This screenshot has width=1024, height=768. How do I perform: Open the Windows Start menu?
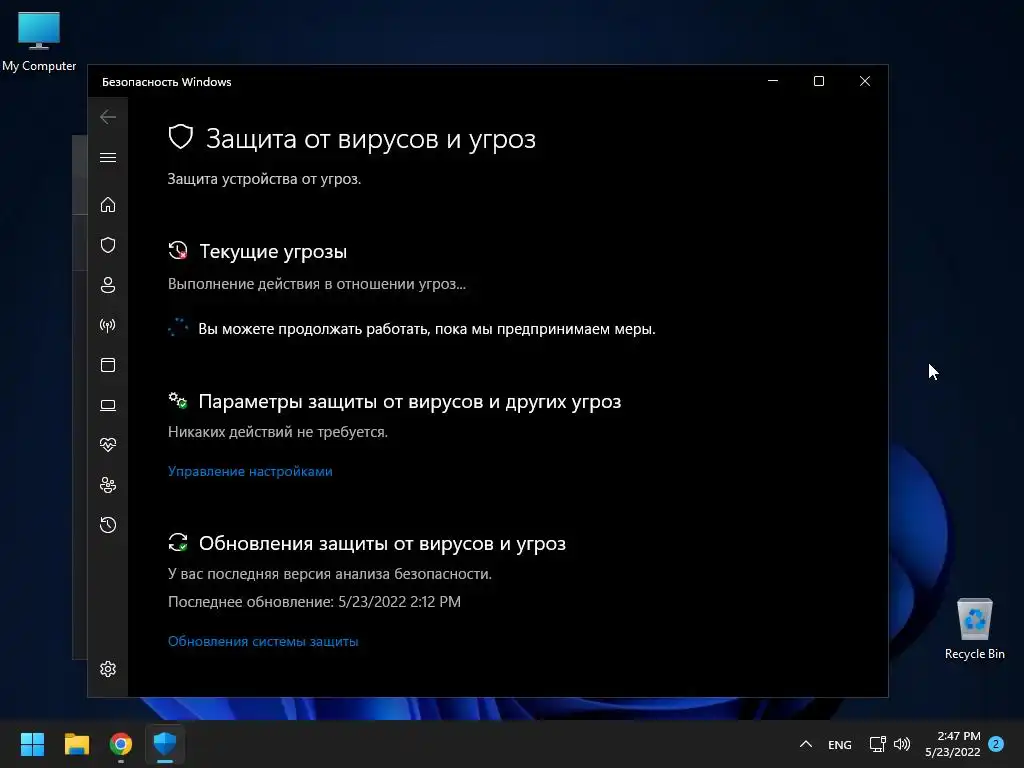(32, 744)
